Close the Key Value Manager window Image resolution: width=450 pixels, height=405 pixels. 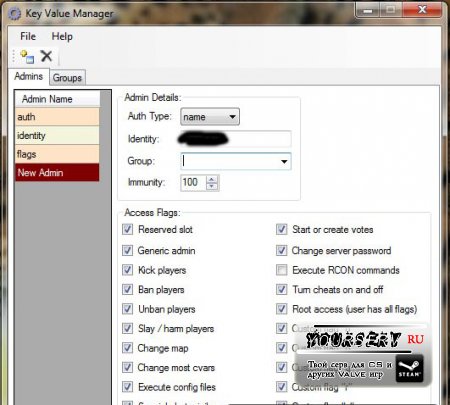422,10
